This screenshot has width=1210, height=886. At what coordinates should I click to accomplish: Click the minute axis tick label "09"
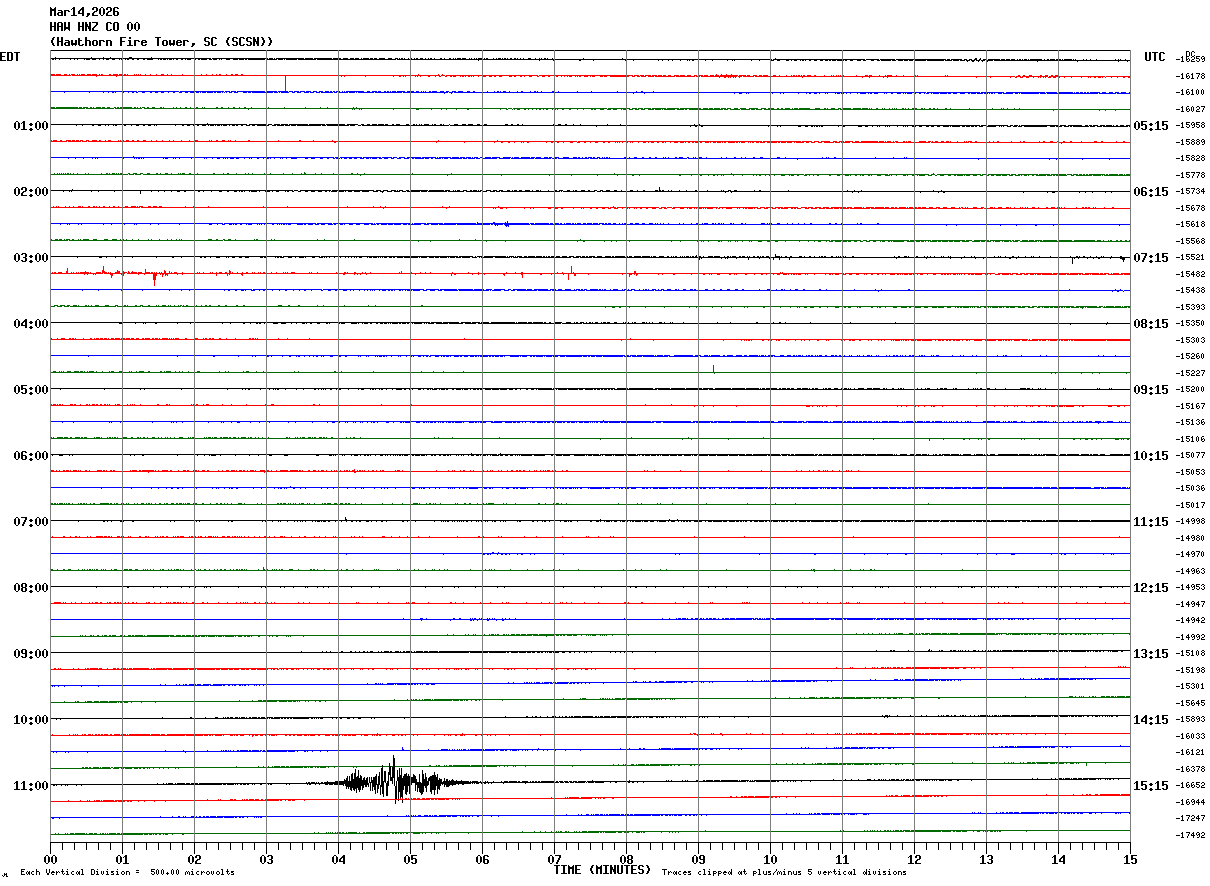[698, 860]
